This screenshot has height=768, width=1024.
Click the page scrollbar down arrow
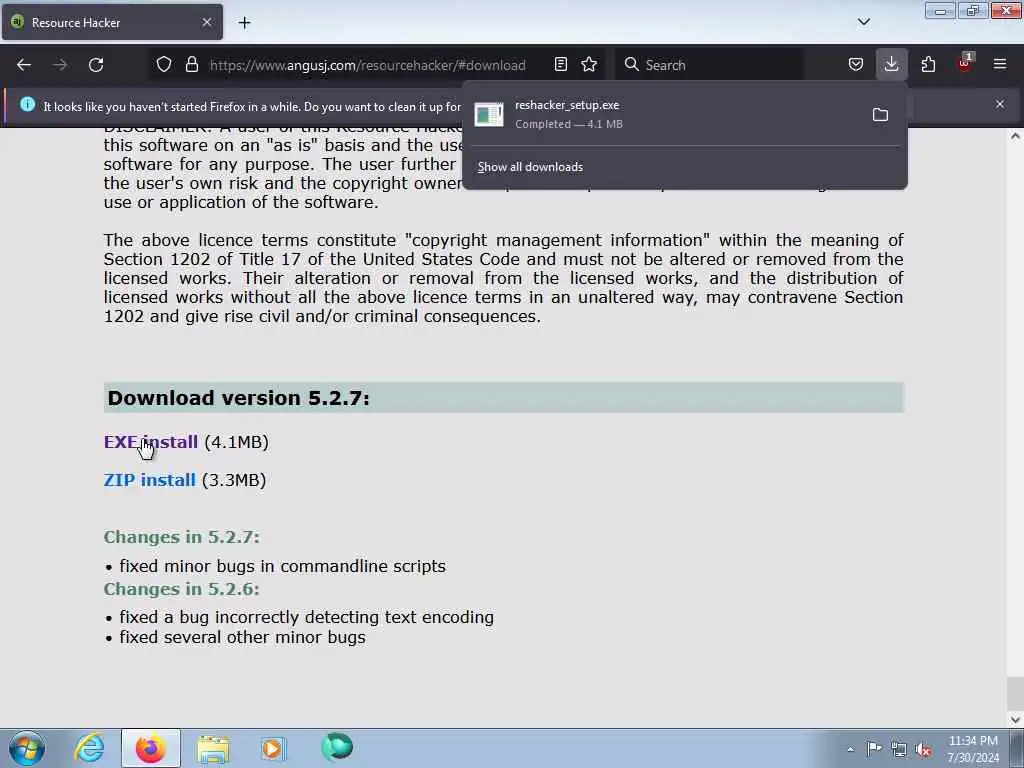(1015, 720)
